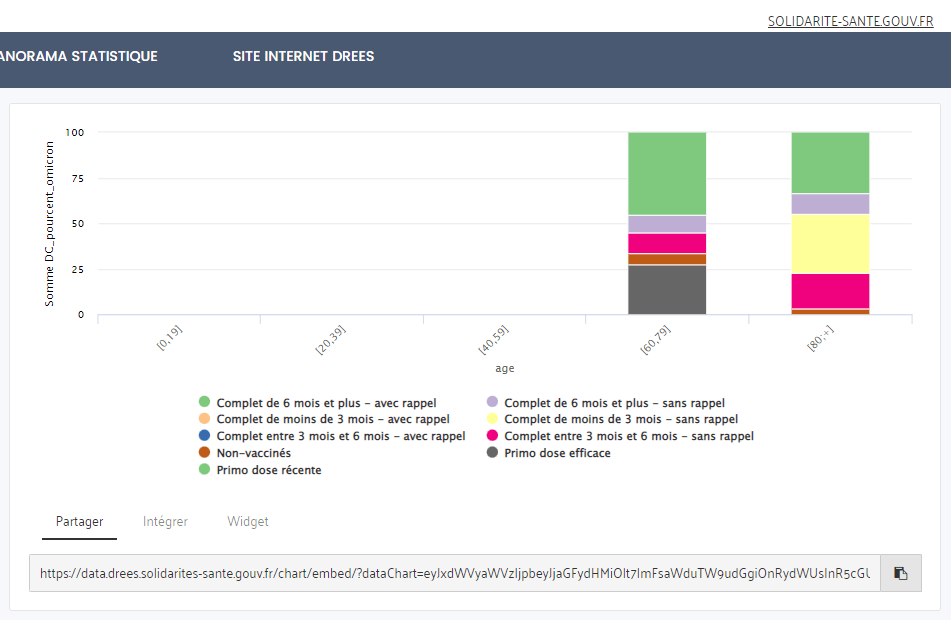
Task: Toggle 'Complet de moins de 3 mois – sans rappel'
Action: coord(620,420)
